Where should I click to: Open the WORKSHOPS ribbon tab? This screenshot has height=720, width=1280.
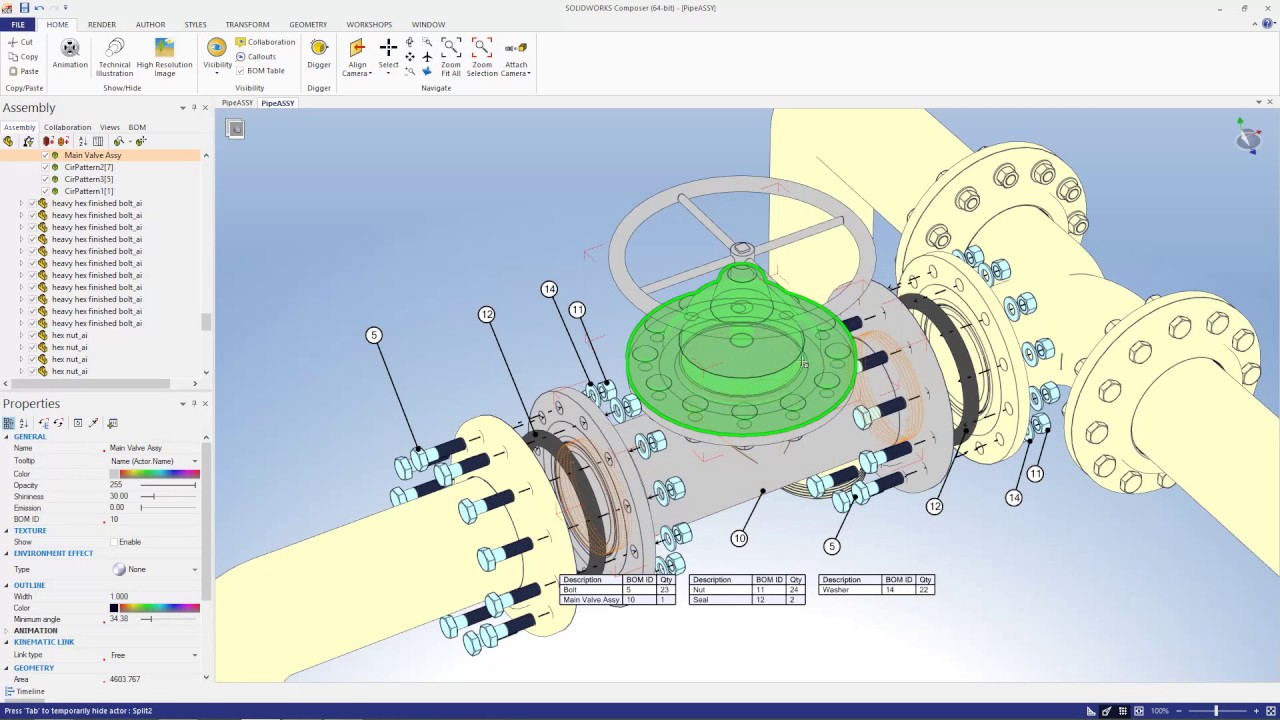click(369, 24)
